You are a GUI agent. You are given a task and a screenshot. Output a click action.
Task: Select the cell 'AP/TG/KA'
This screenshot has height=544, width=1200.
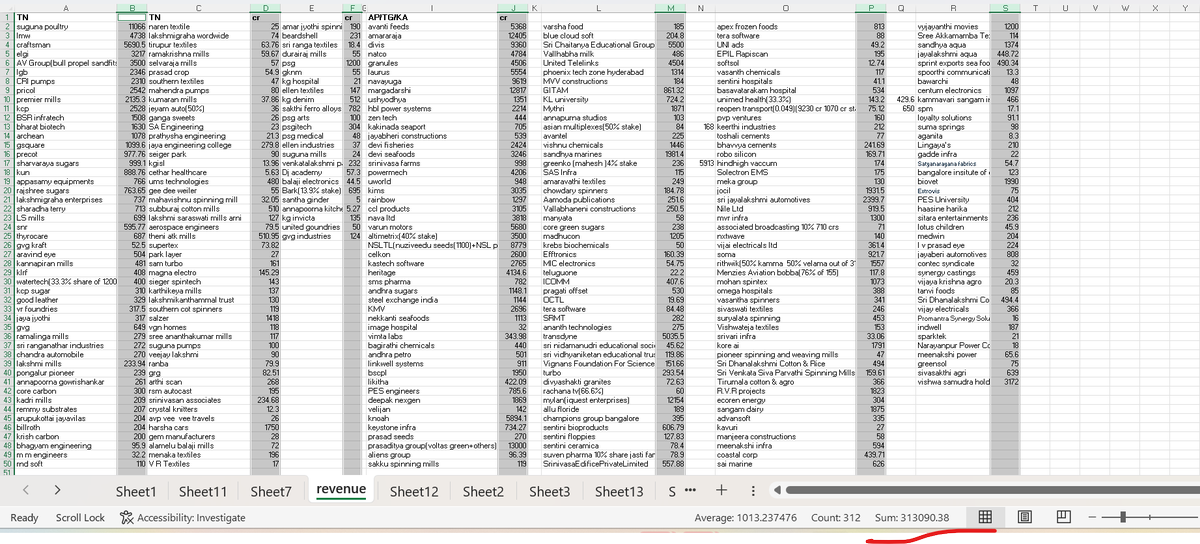tap(432, 17)
